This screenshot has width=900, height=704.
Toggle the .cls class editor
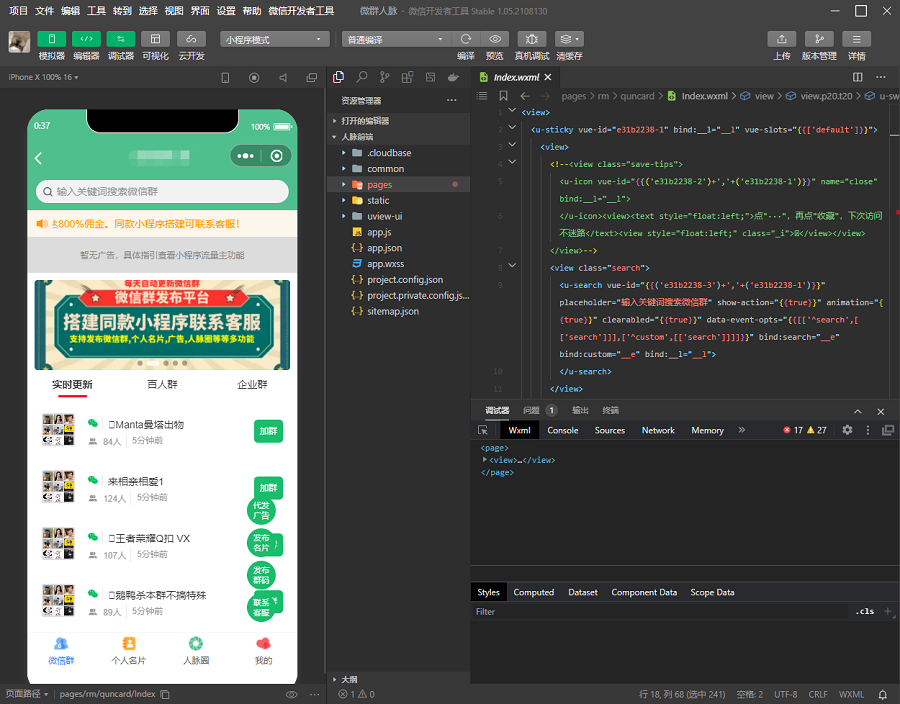point(864,612)
